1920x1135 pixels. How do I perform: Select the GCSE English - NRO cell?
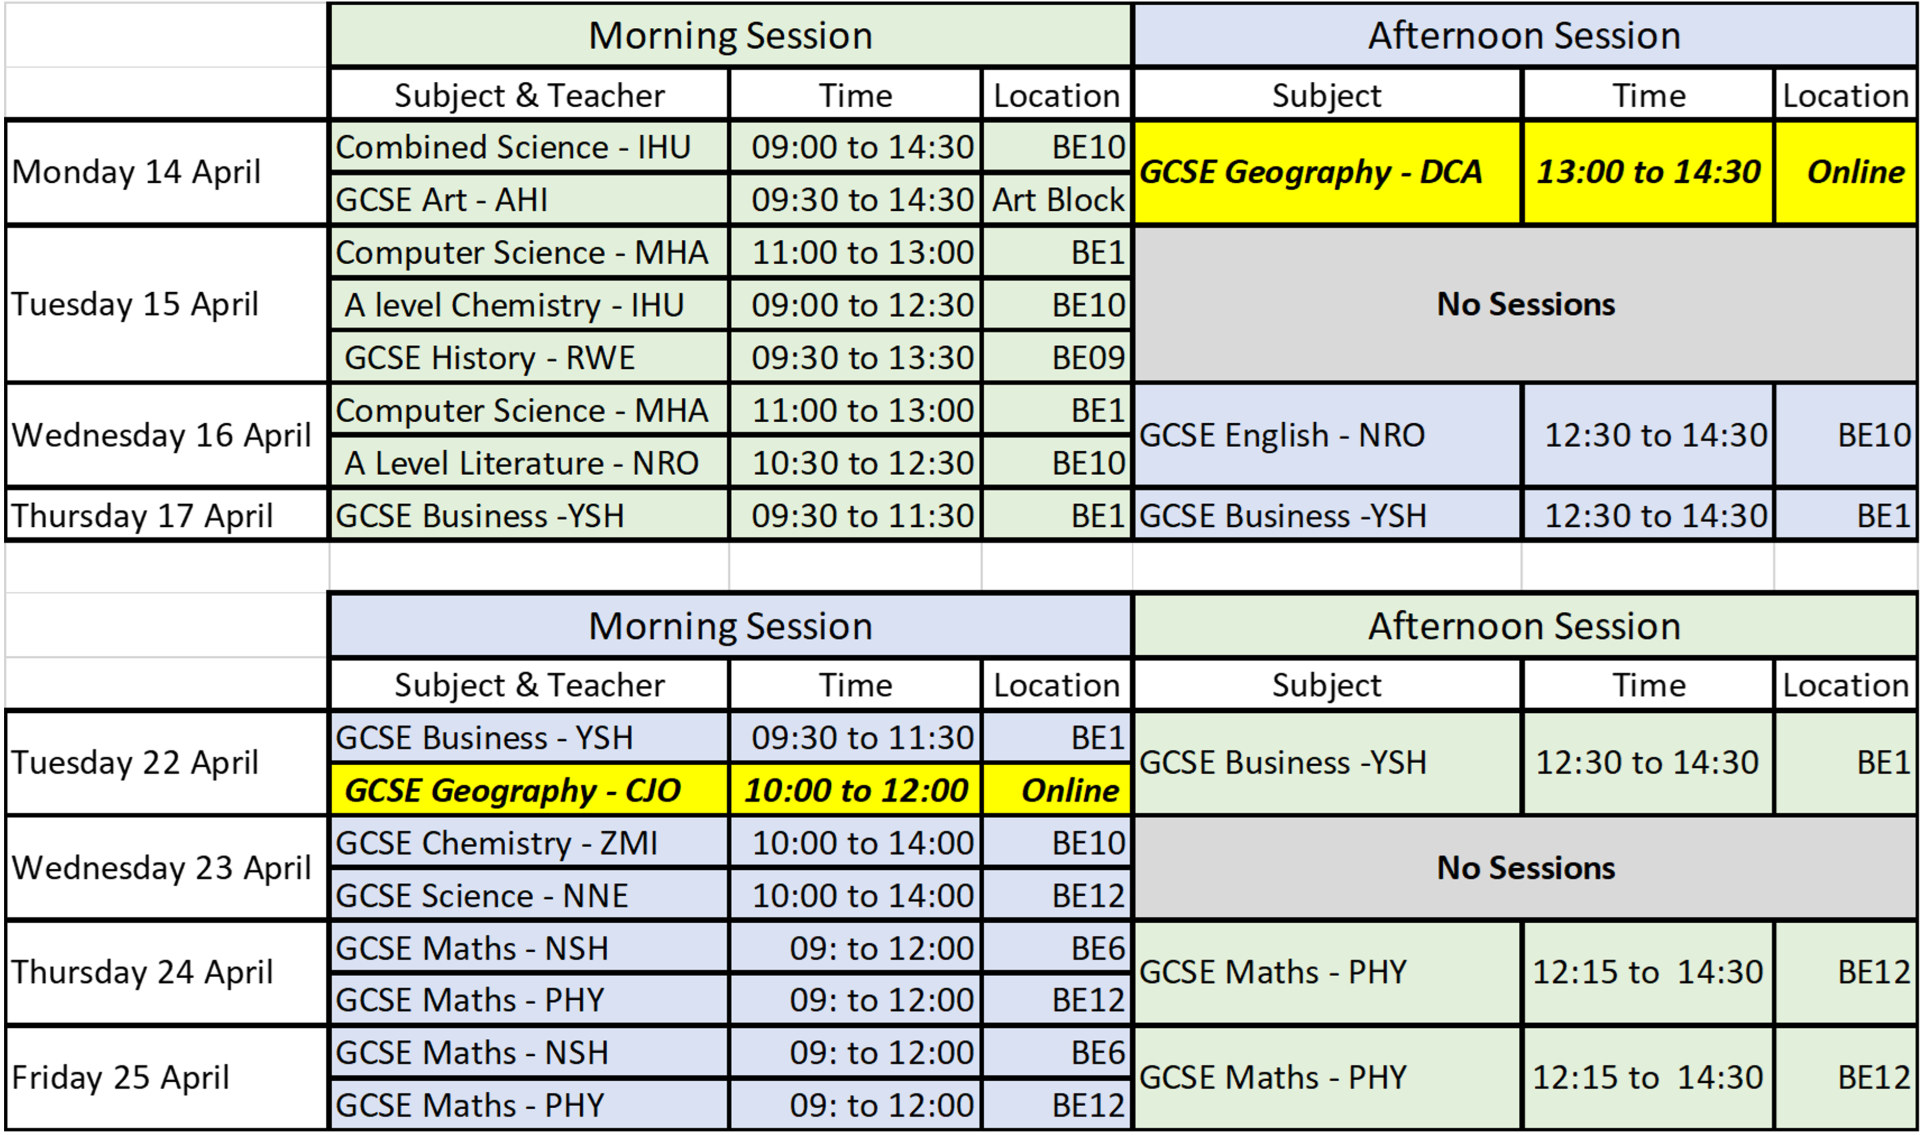point(1327,435)
